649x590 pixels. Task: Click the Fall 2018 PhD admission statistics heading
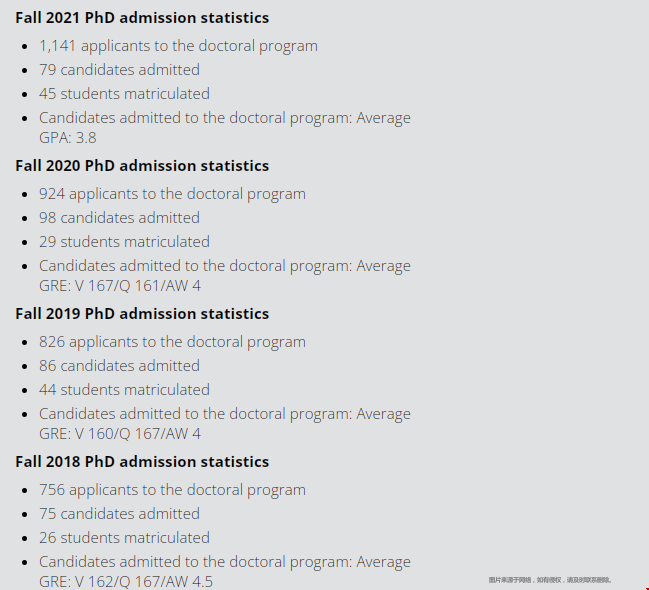(142, 462)
